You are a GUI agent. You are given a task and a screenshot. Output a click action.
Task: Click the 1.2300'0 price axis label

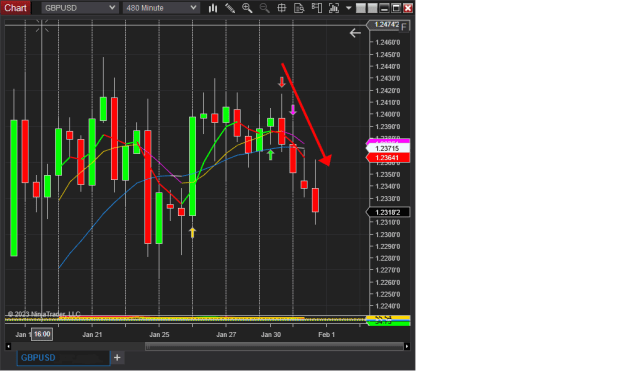tap(388, 234)
